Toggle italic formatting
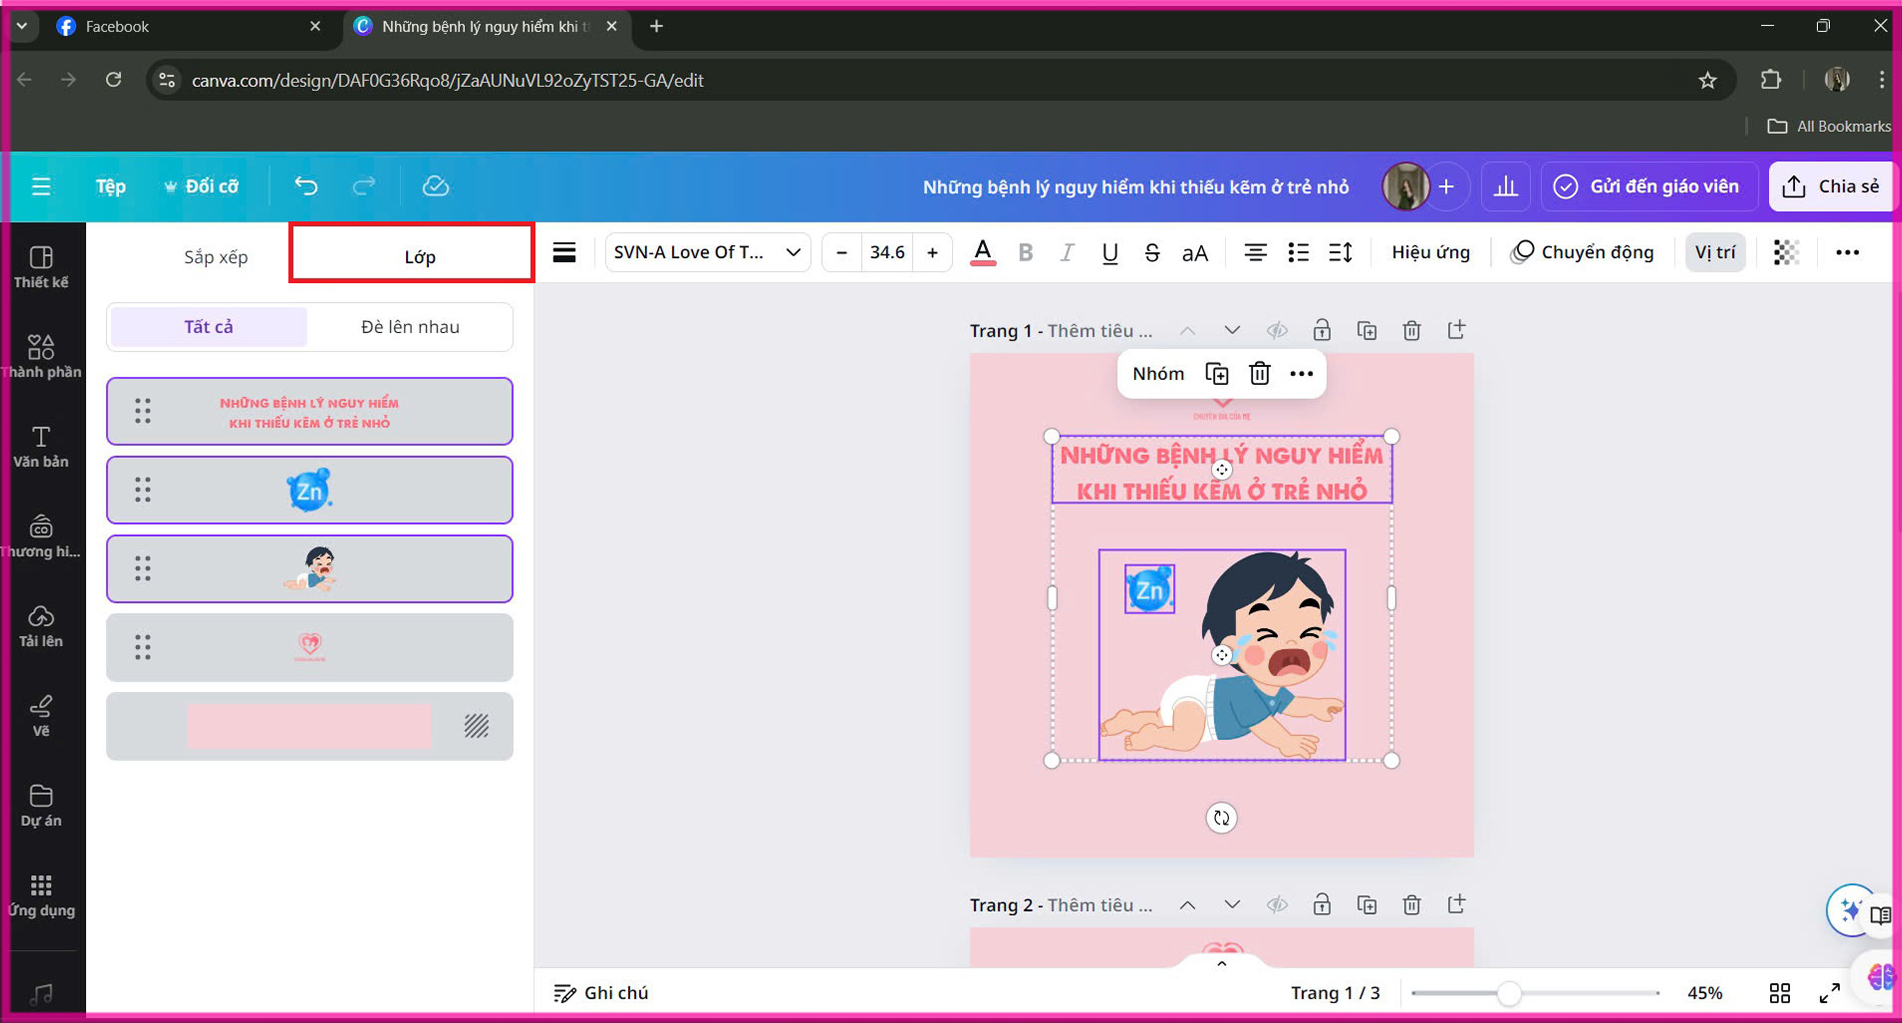 [x=1067, y=253]
